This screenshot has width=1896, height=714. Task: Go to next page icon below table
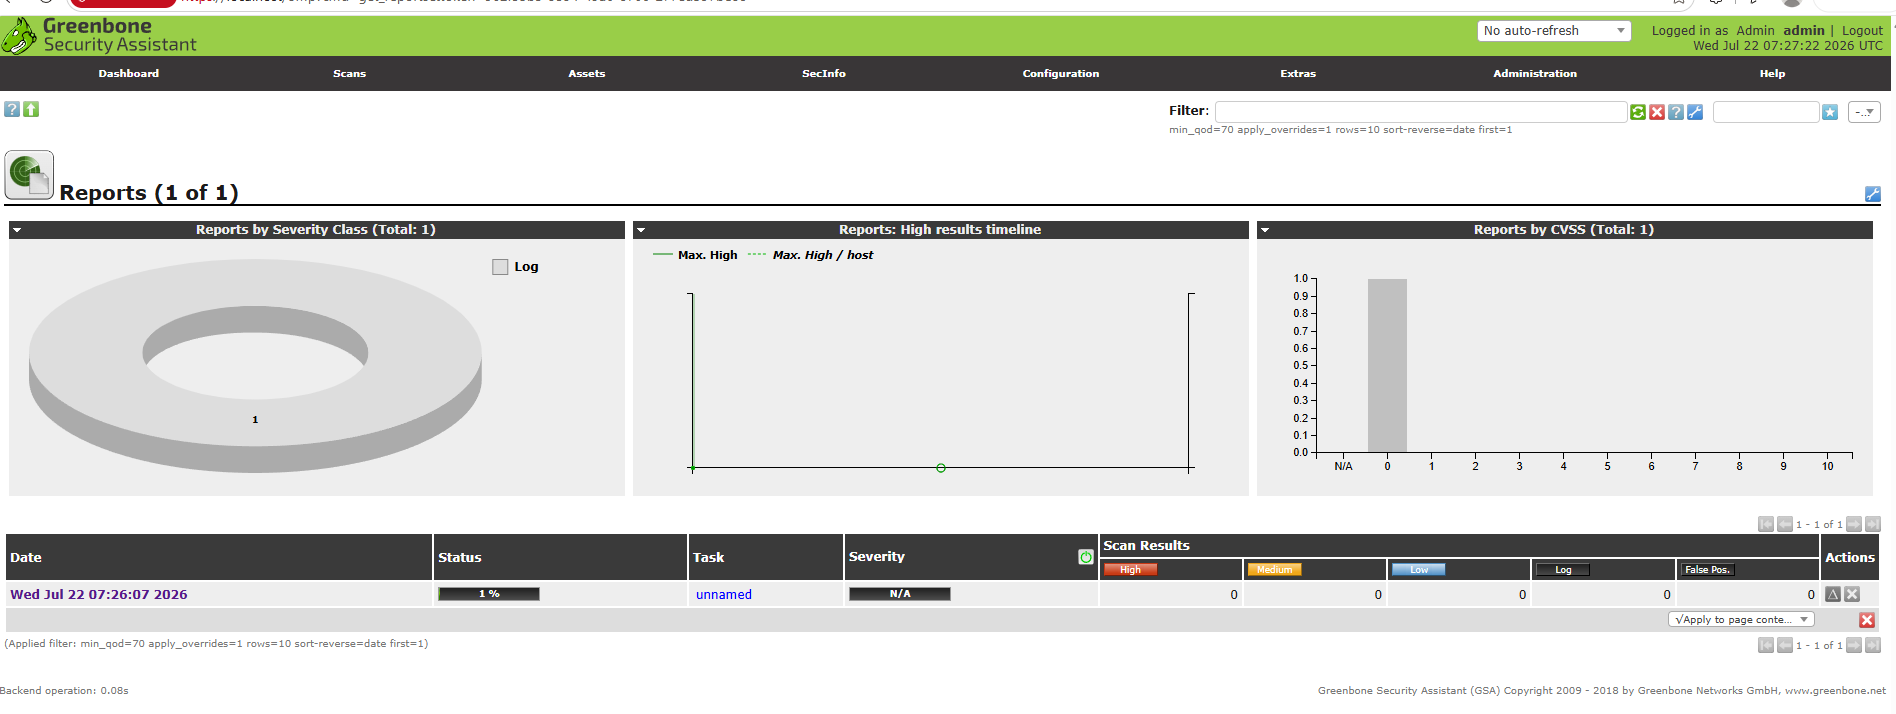click(1854, 645)
